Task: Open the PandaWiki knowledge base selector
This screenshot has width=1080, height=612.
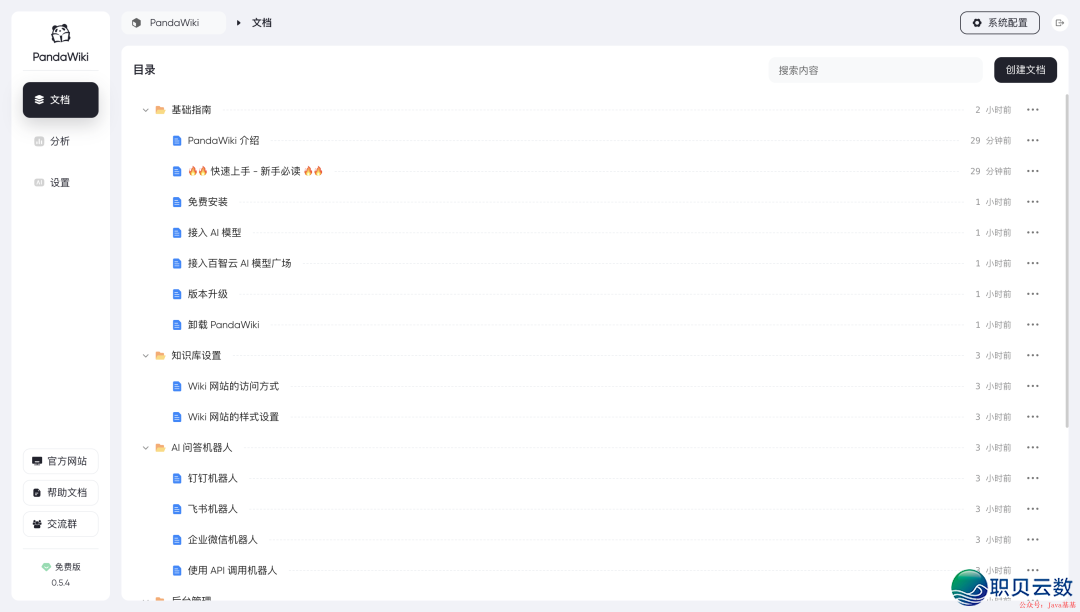Action: click(174, 23)
